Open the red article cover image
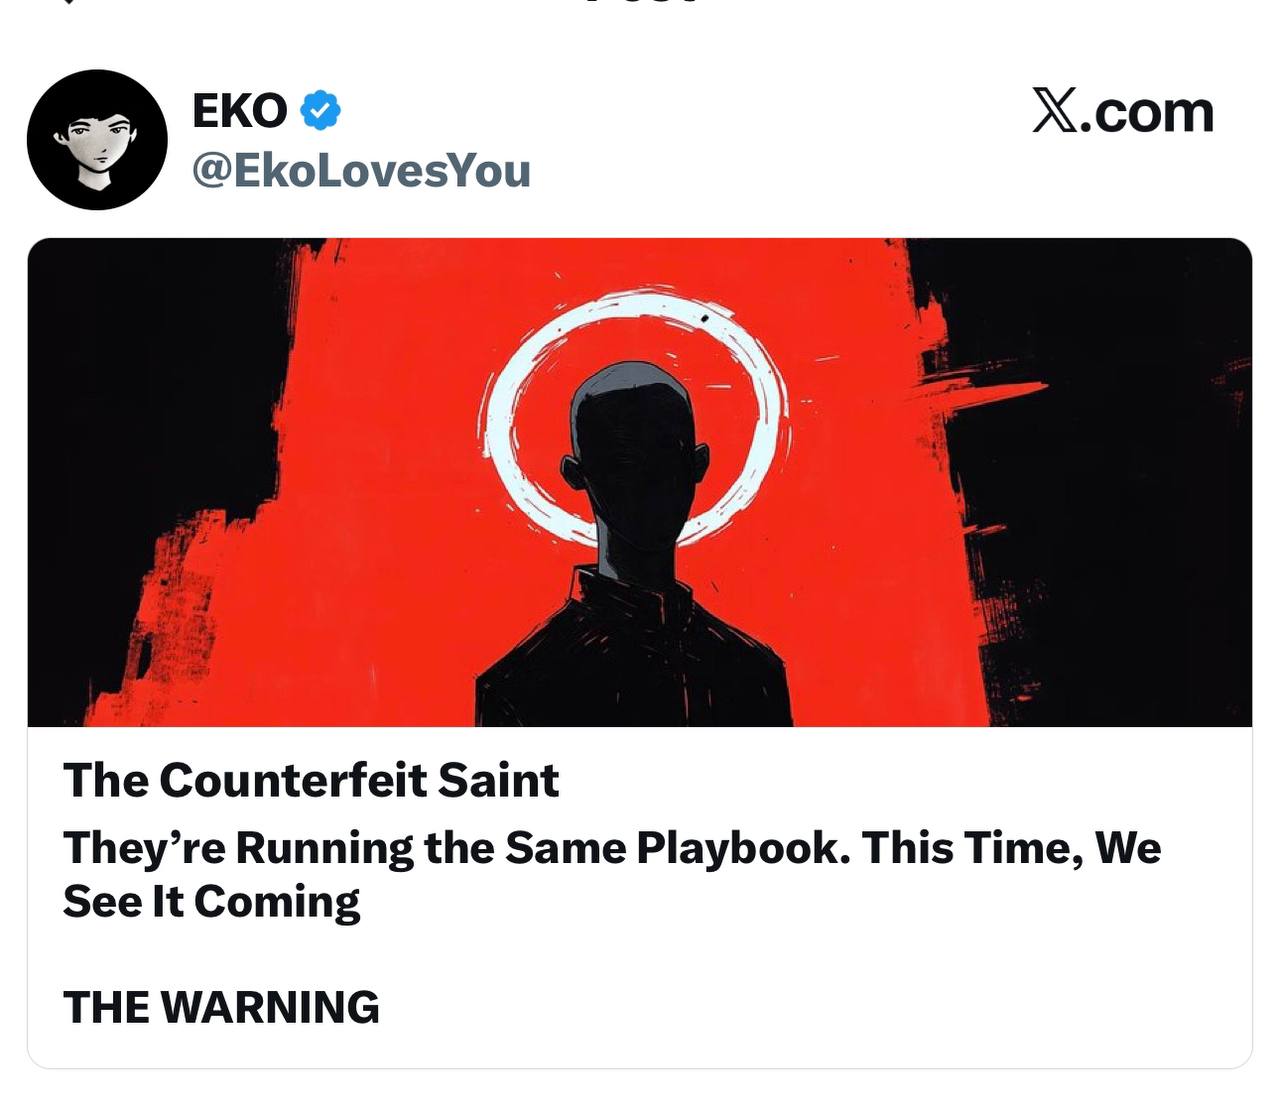The image size is (1280, 1112). [640, 482]
